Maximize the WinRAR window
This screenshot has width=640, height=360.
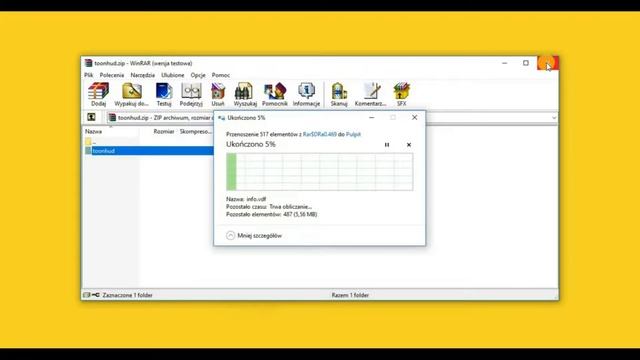tap(526, 63)
